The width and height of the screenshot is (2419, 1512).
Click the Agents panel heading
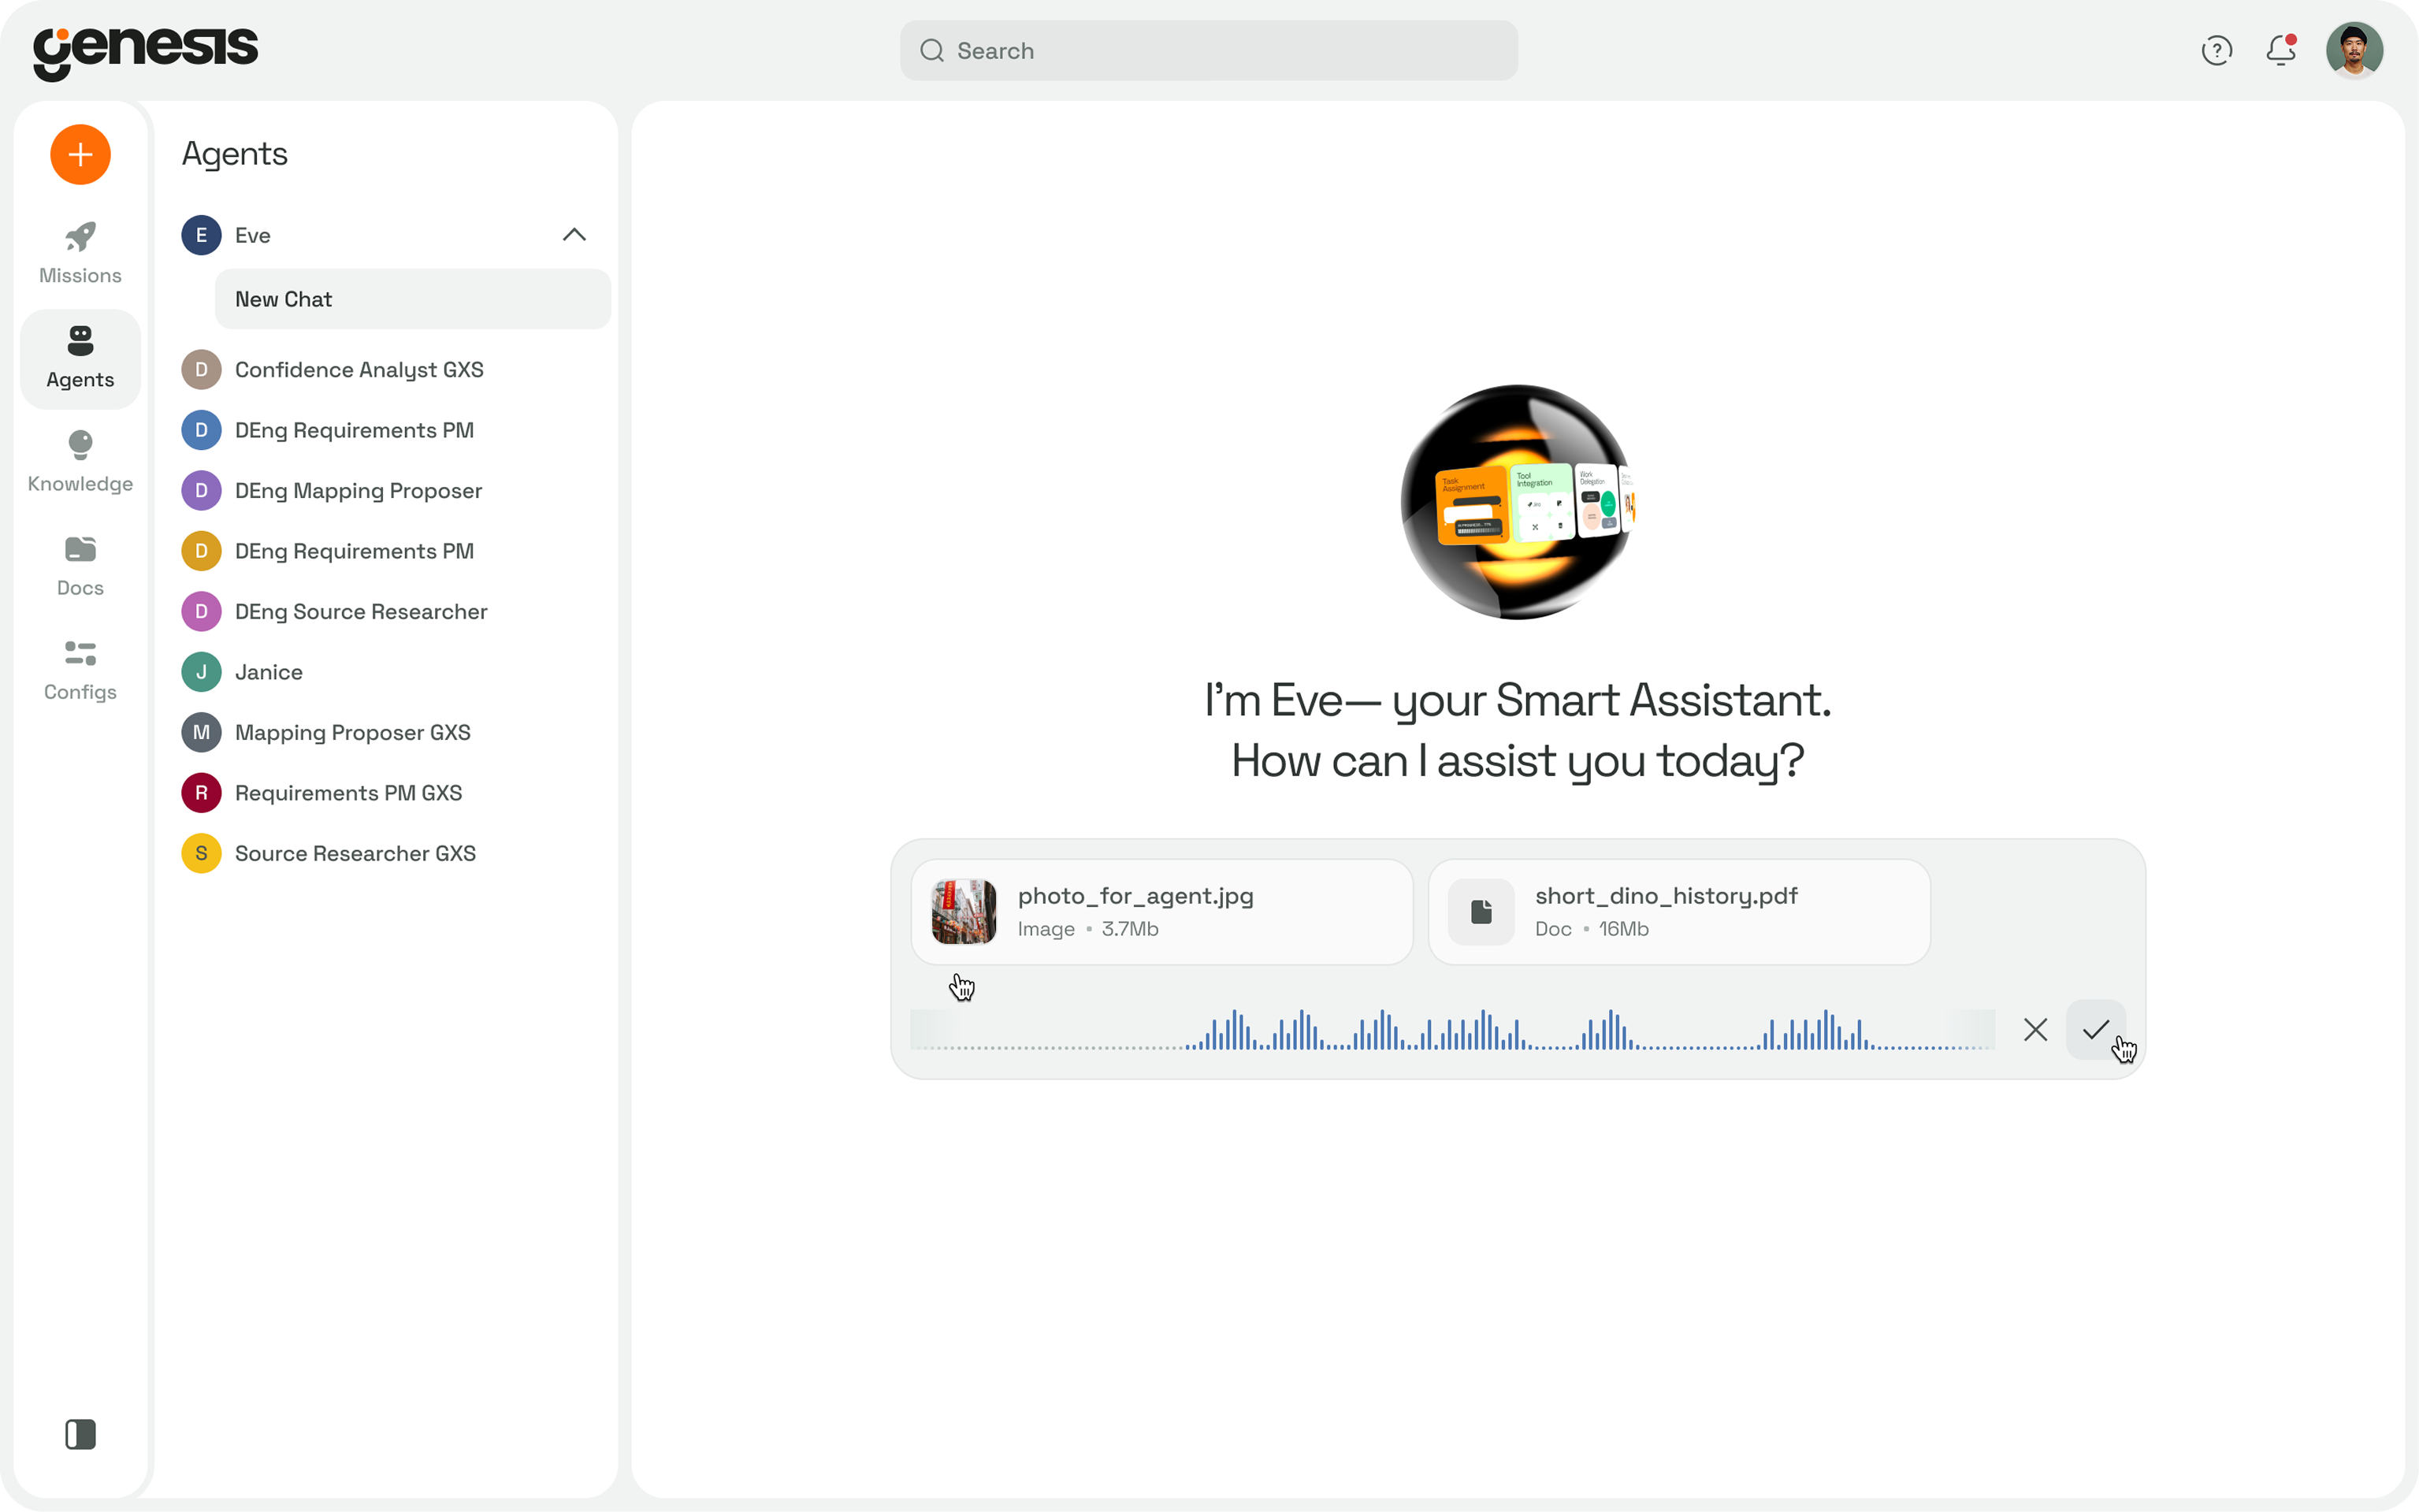[234, 154]
